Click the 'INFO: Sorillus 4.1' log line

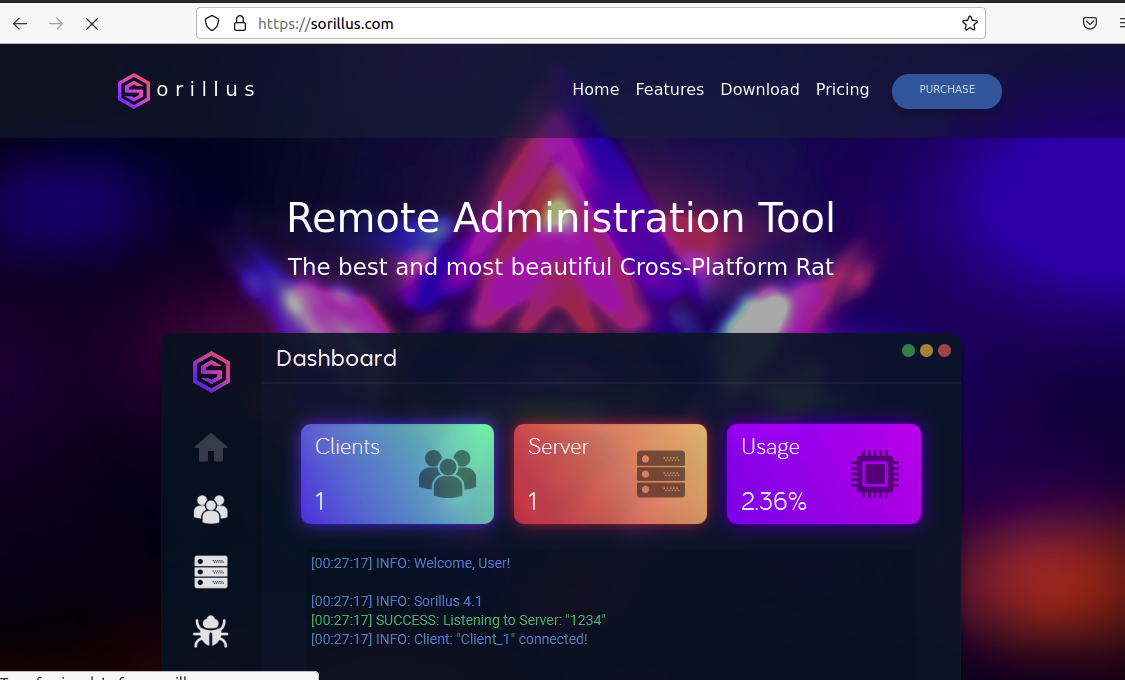click(x=396, y=601)
